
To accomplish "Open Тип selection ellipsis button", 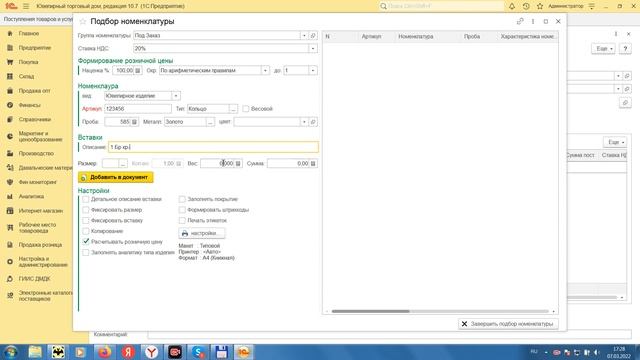I will click(233, 109).
